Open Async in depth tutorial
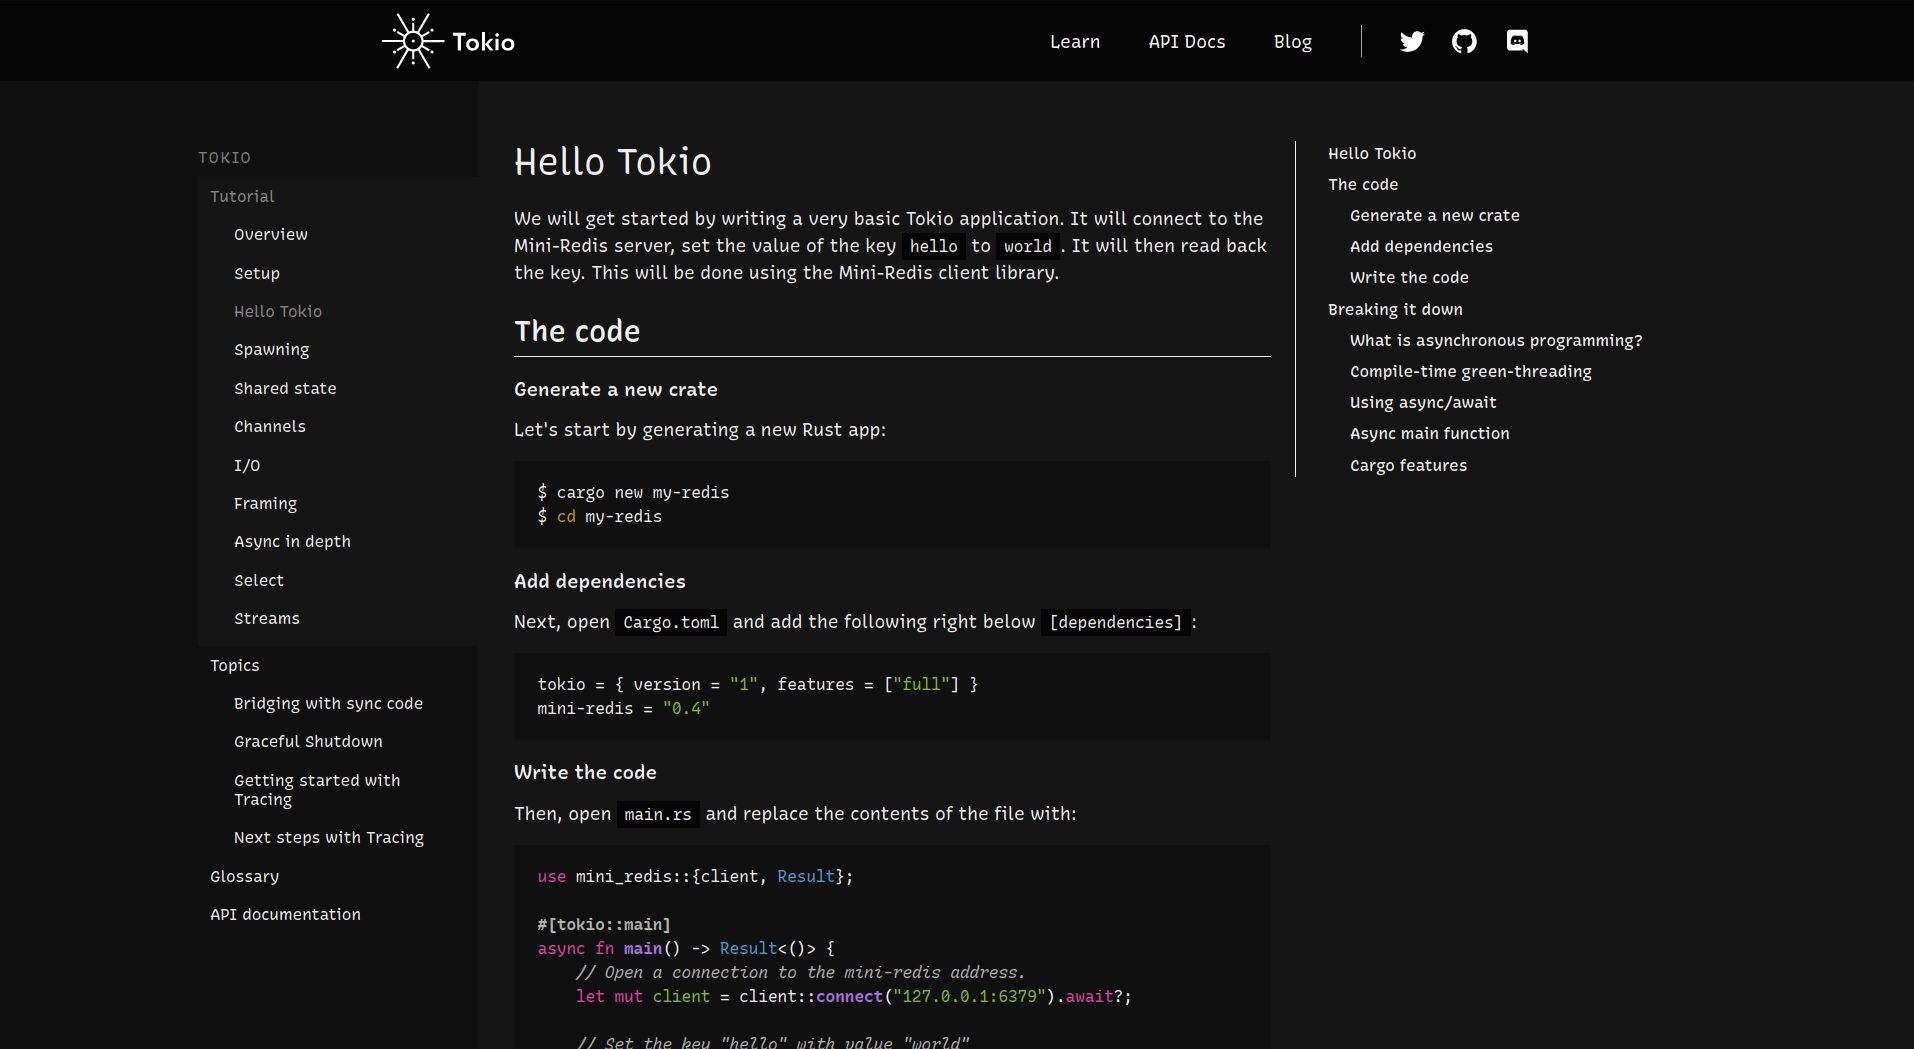This screenshot has width=1914, height=1049. click(x=292, y=542)
